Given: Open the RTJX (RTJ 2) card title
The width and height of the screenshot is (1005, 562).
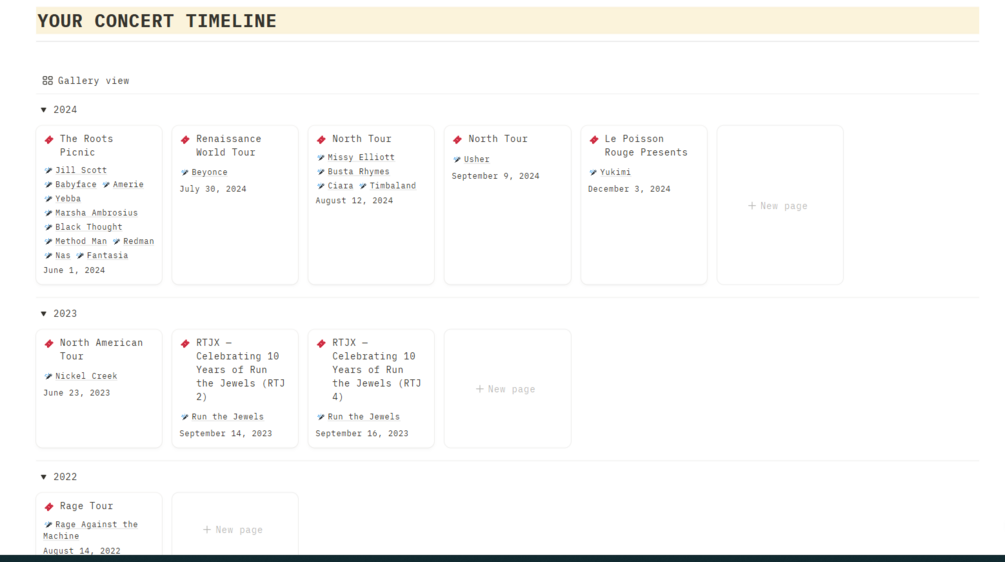Looking at the screenshot, I should point(240,370).
